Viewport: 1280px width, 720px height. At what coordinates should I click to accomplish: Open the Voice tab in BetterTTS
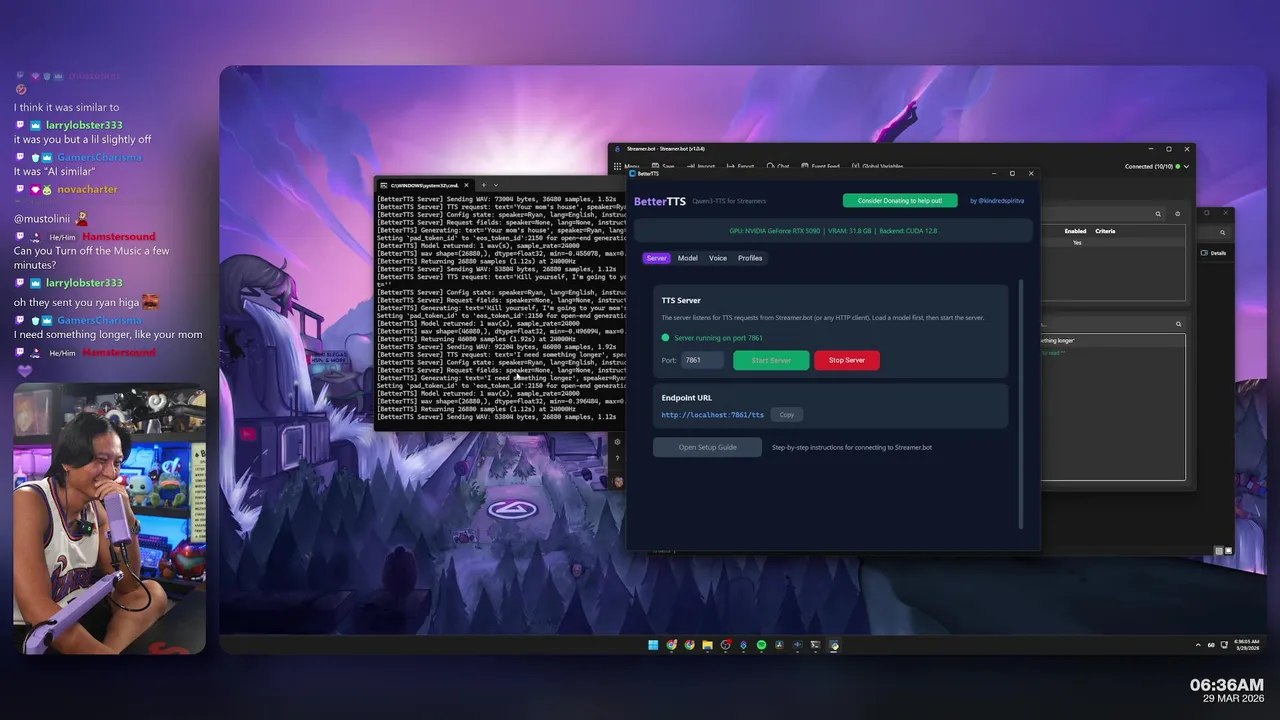click(x=718, y=258)
